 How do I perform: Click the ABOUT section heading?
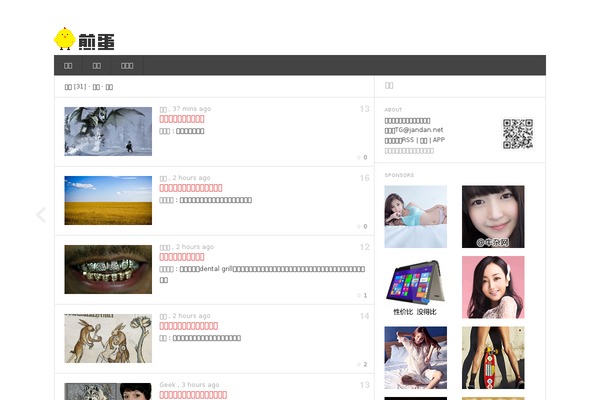pyautogui.click(x=393, y=110)
